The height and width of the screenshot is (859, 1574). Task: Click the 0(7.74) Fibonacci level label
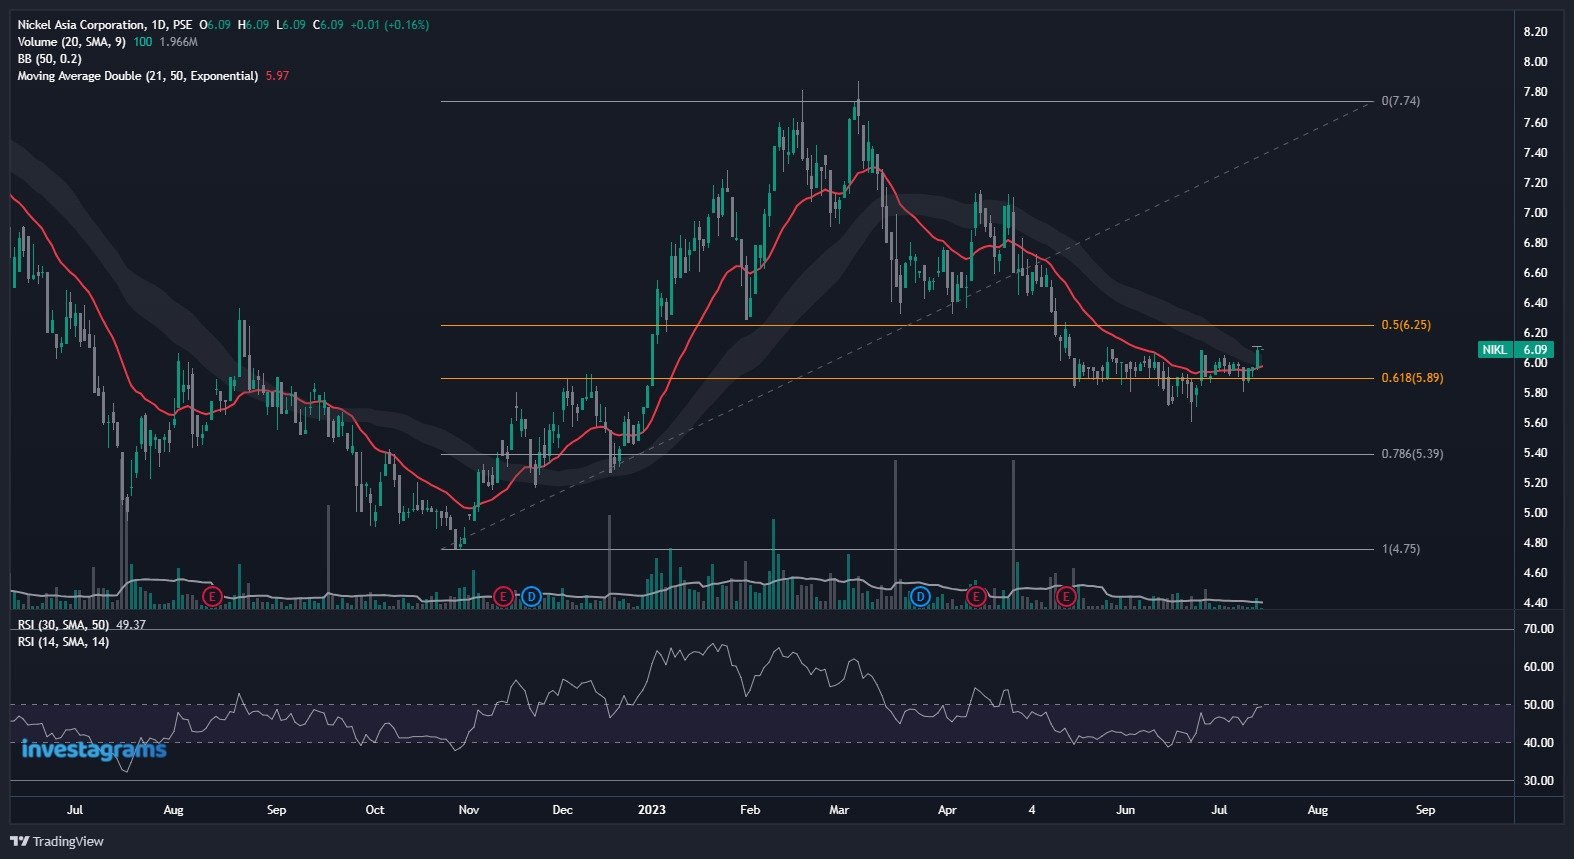click(1400, 101)
